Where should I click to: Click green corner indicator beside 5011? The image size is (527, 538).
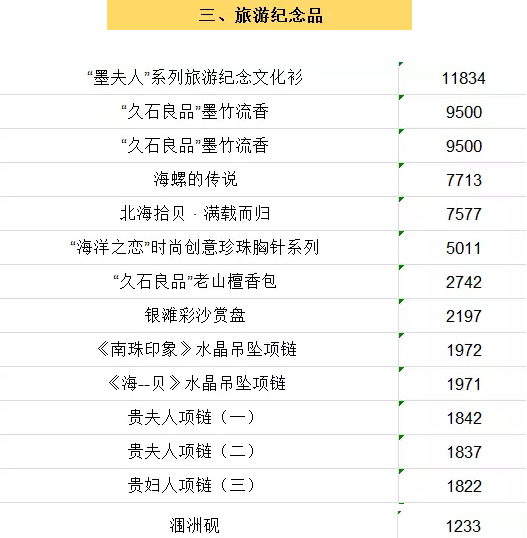tap(401, 234)
